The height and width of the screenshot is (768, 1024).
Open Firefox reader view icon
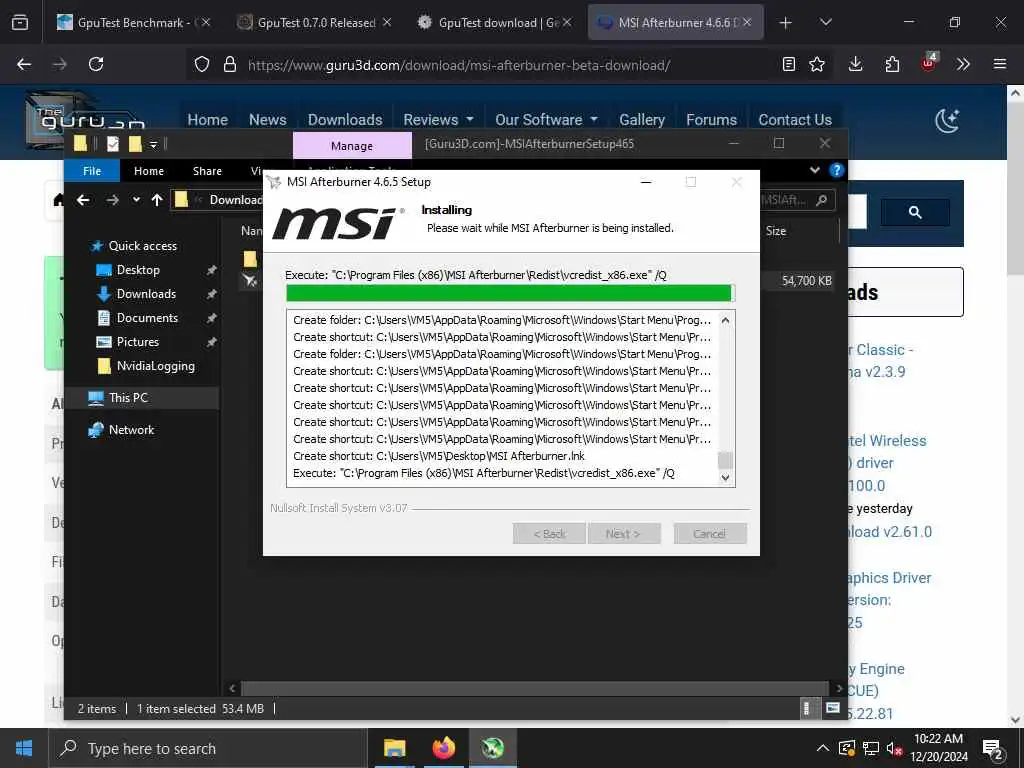pyautogui.click(x=789, y=64)
